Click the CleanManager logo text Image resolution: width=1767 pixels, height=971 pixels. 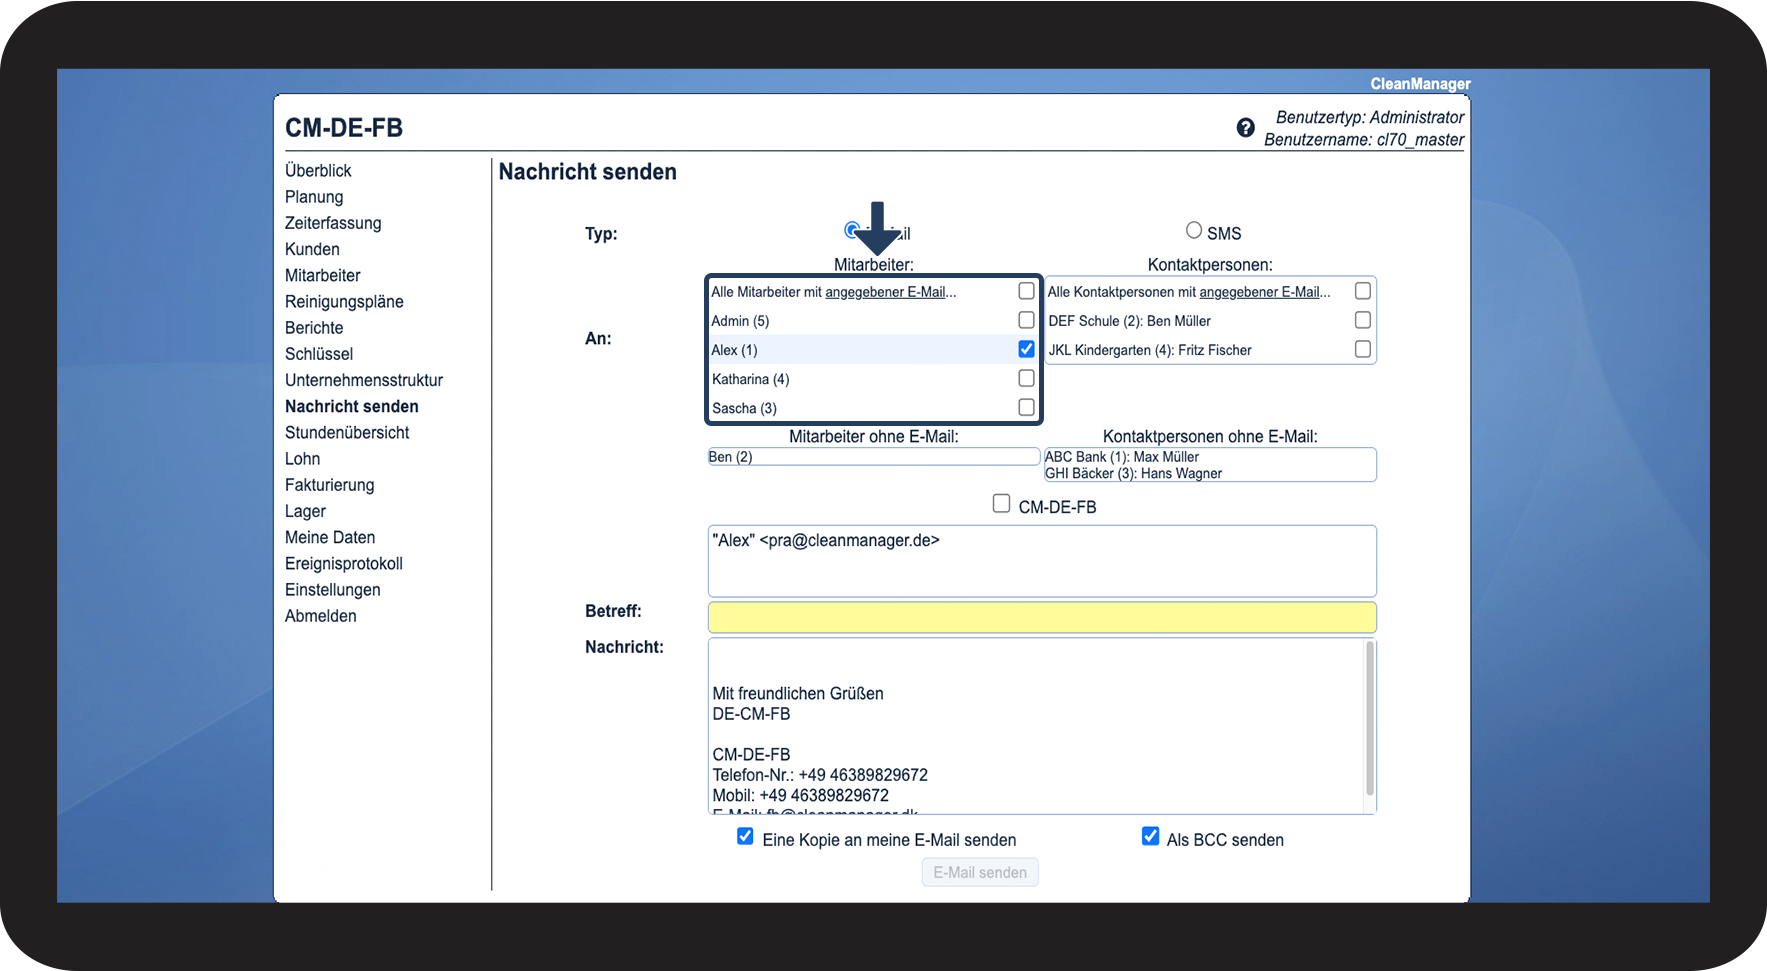click(x=1419, y=83)
